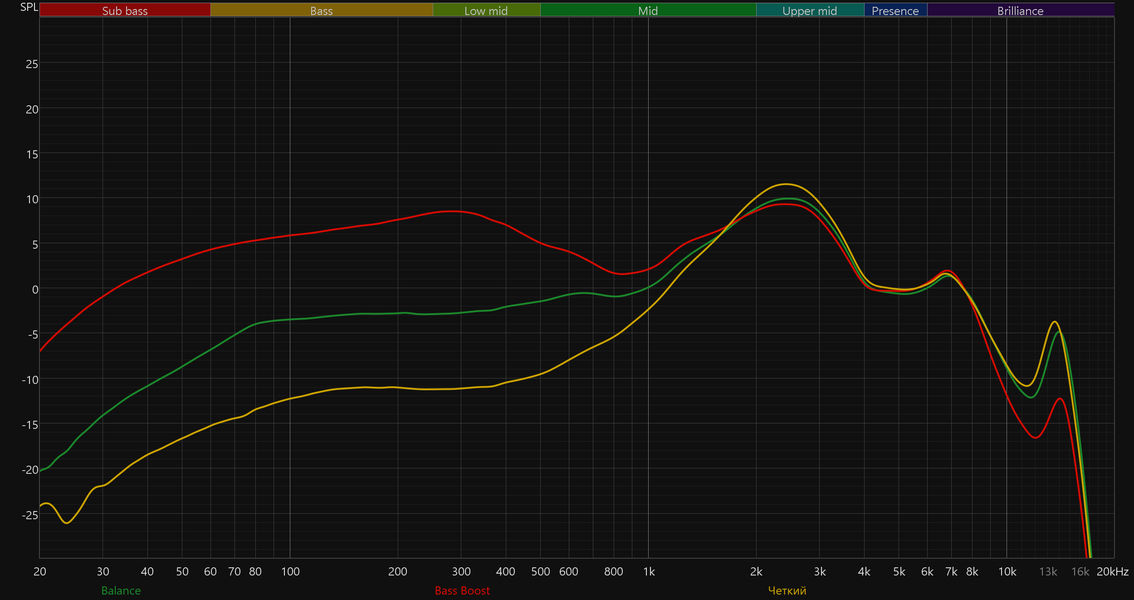This screenshot has height=600, width=1134.
Task: Click the -25 SPL axis value
Action: (30, 515)
